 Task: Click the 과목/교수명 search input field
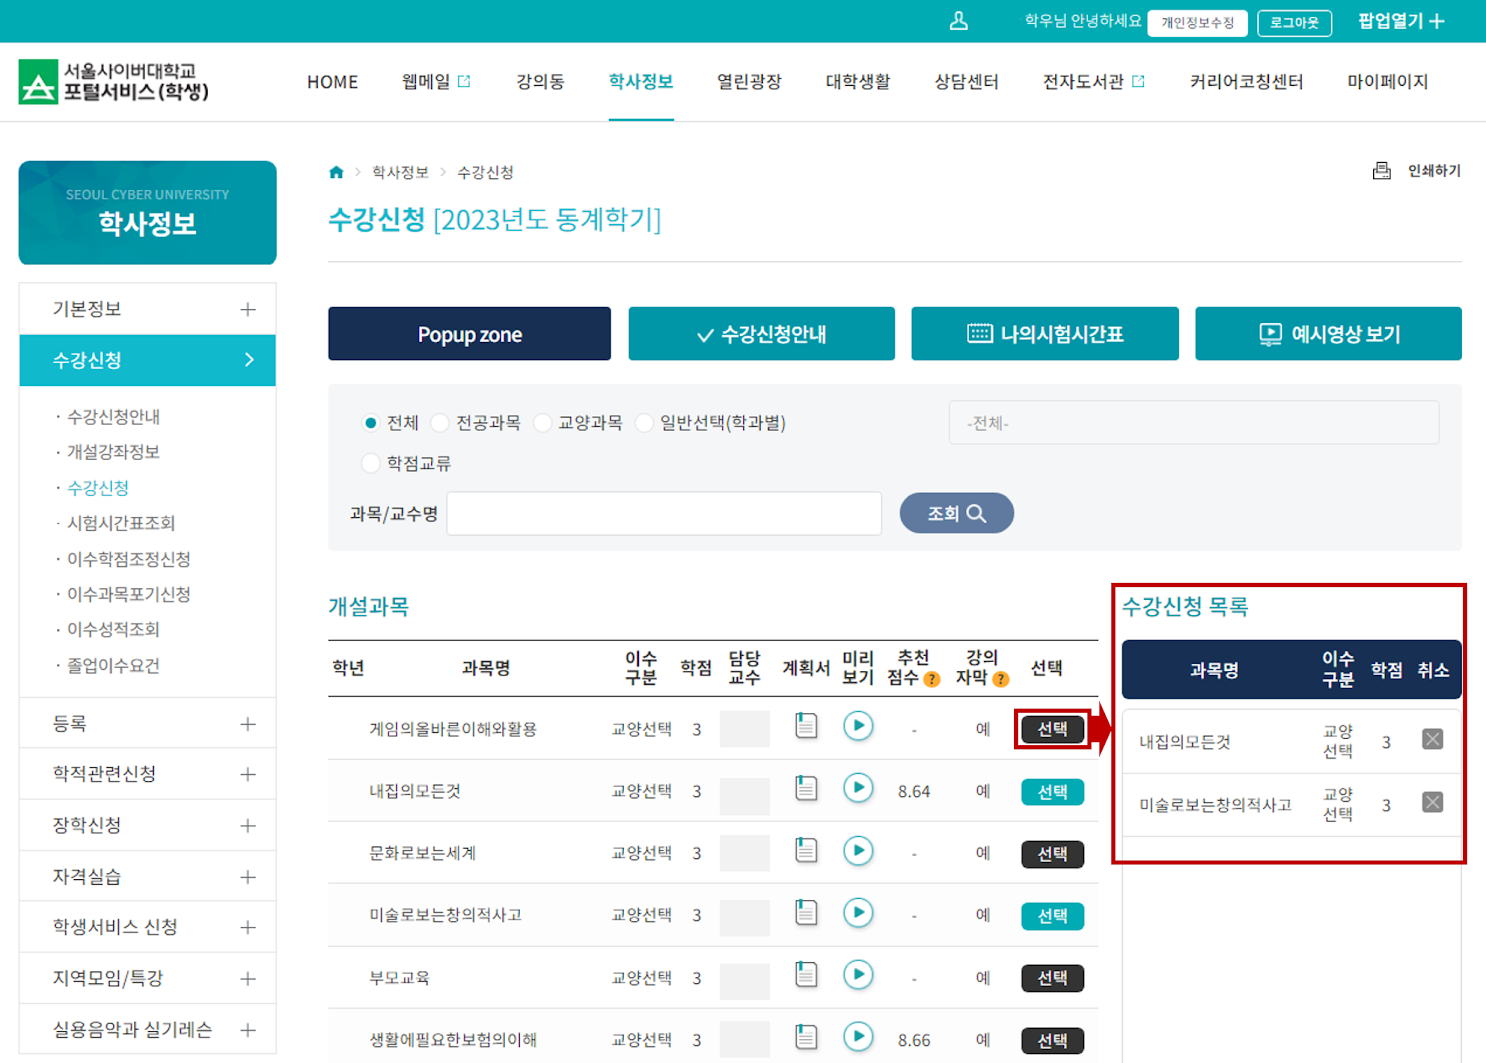(x=664, y=513)
